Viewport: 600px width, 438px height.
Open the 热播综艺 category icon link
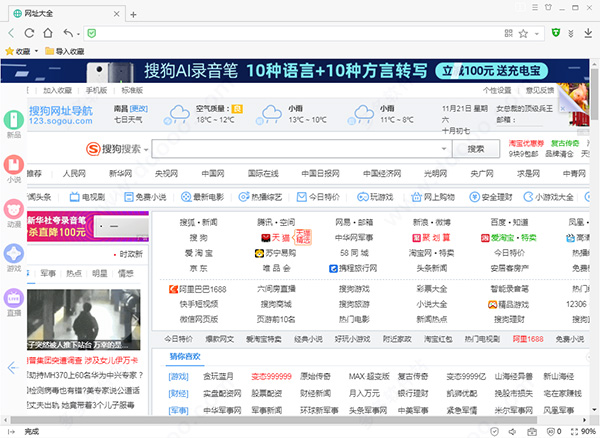(x=260, y=197)
